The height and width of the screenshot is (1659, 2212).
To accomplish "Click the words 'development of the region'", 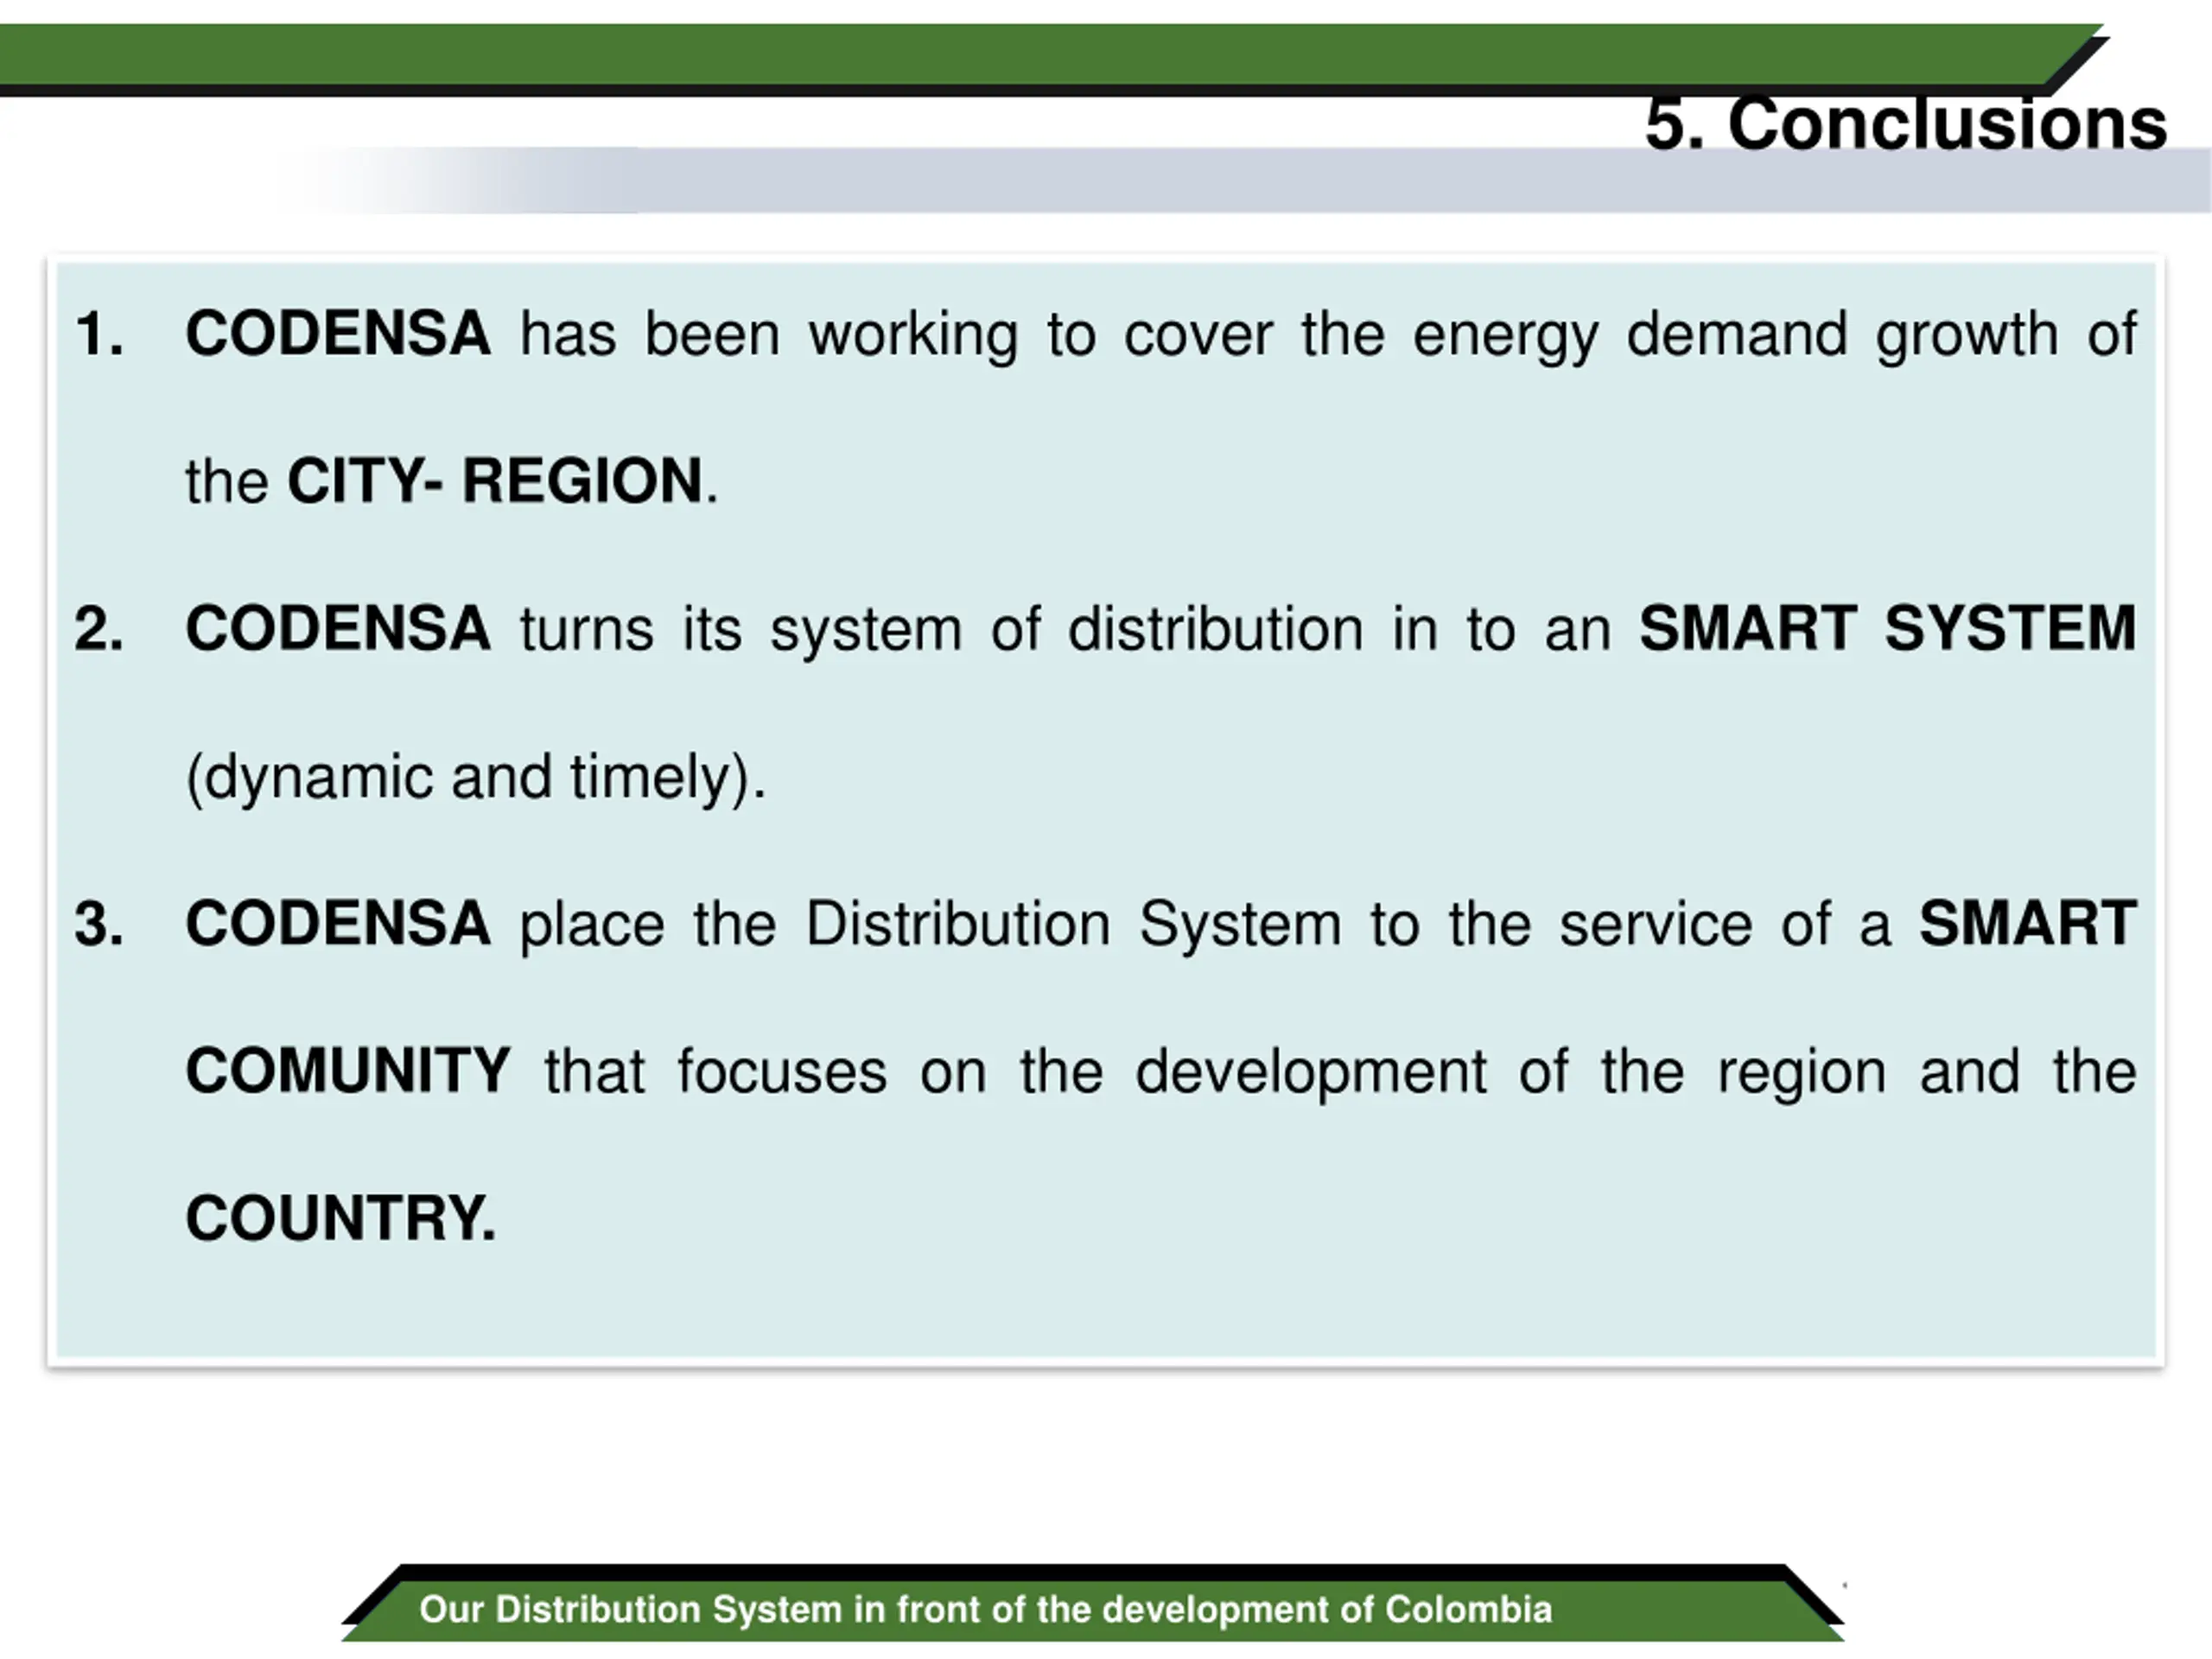I will 1511,1075.
